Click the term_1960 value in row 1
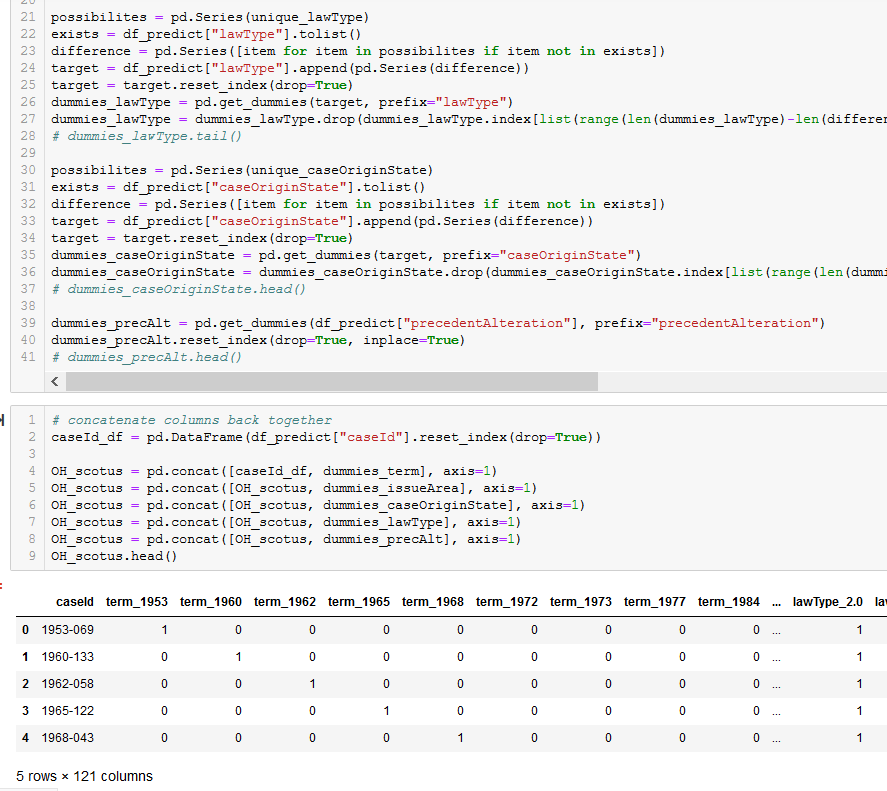The image size is (887, 791). [238, 657]
